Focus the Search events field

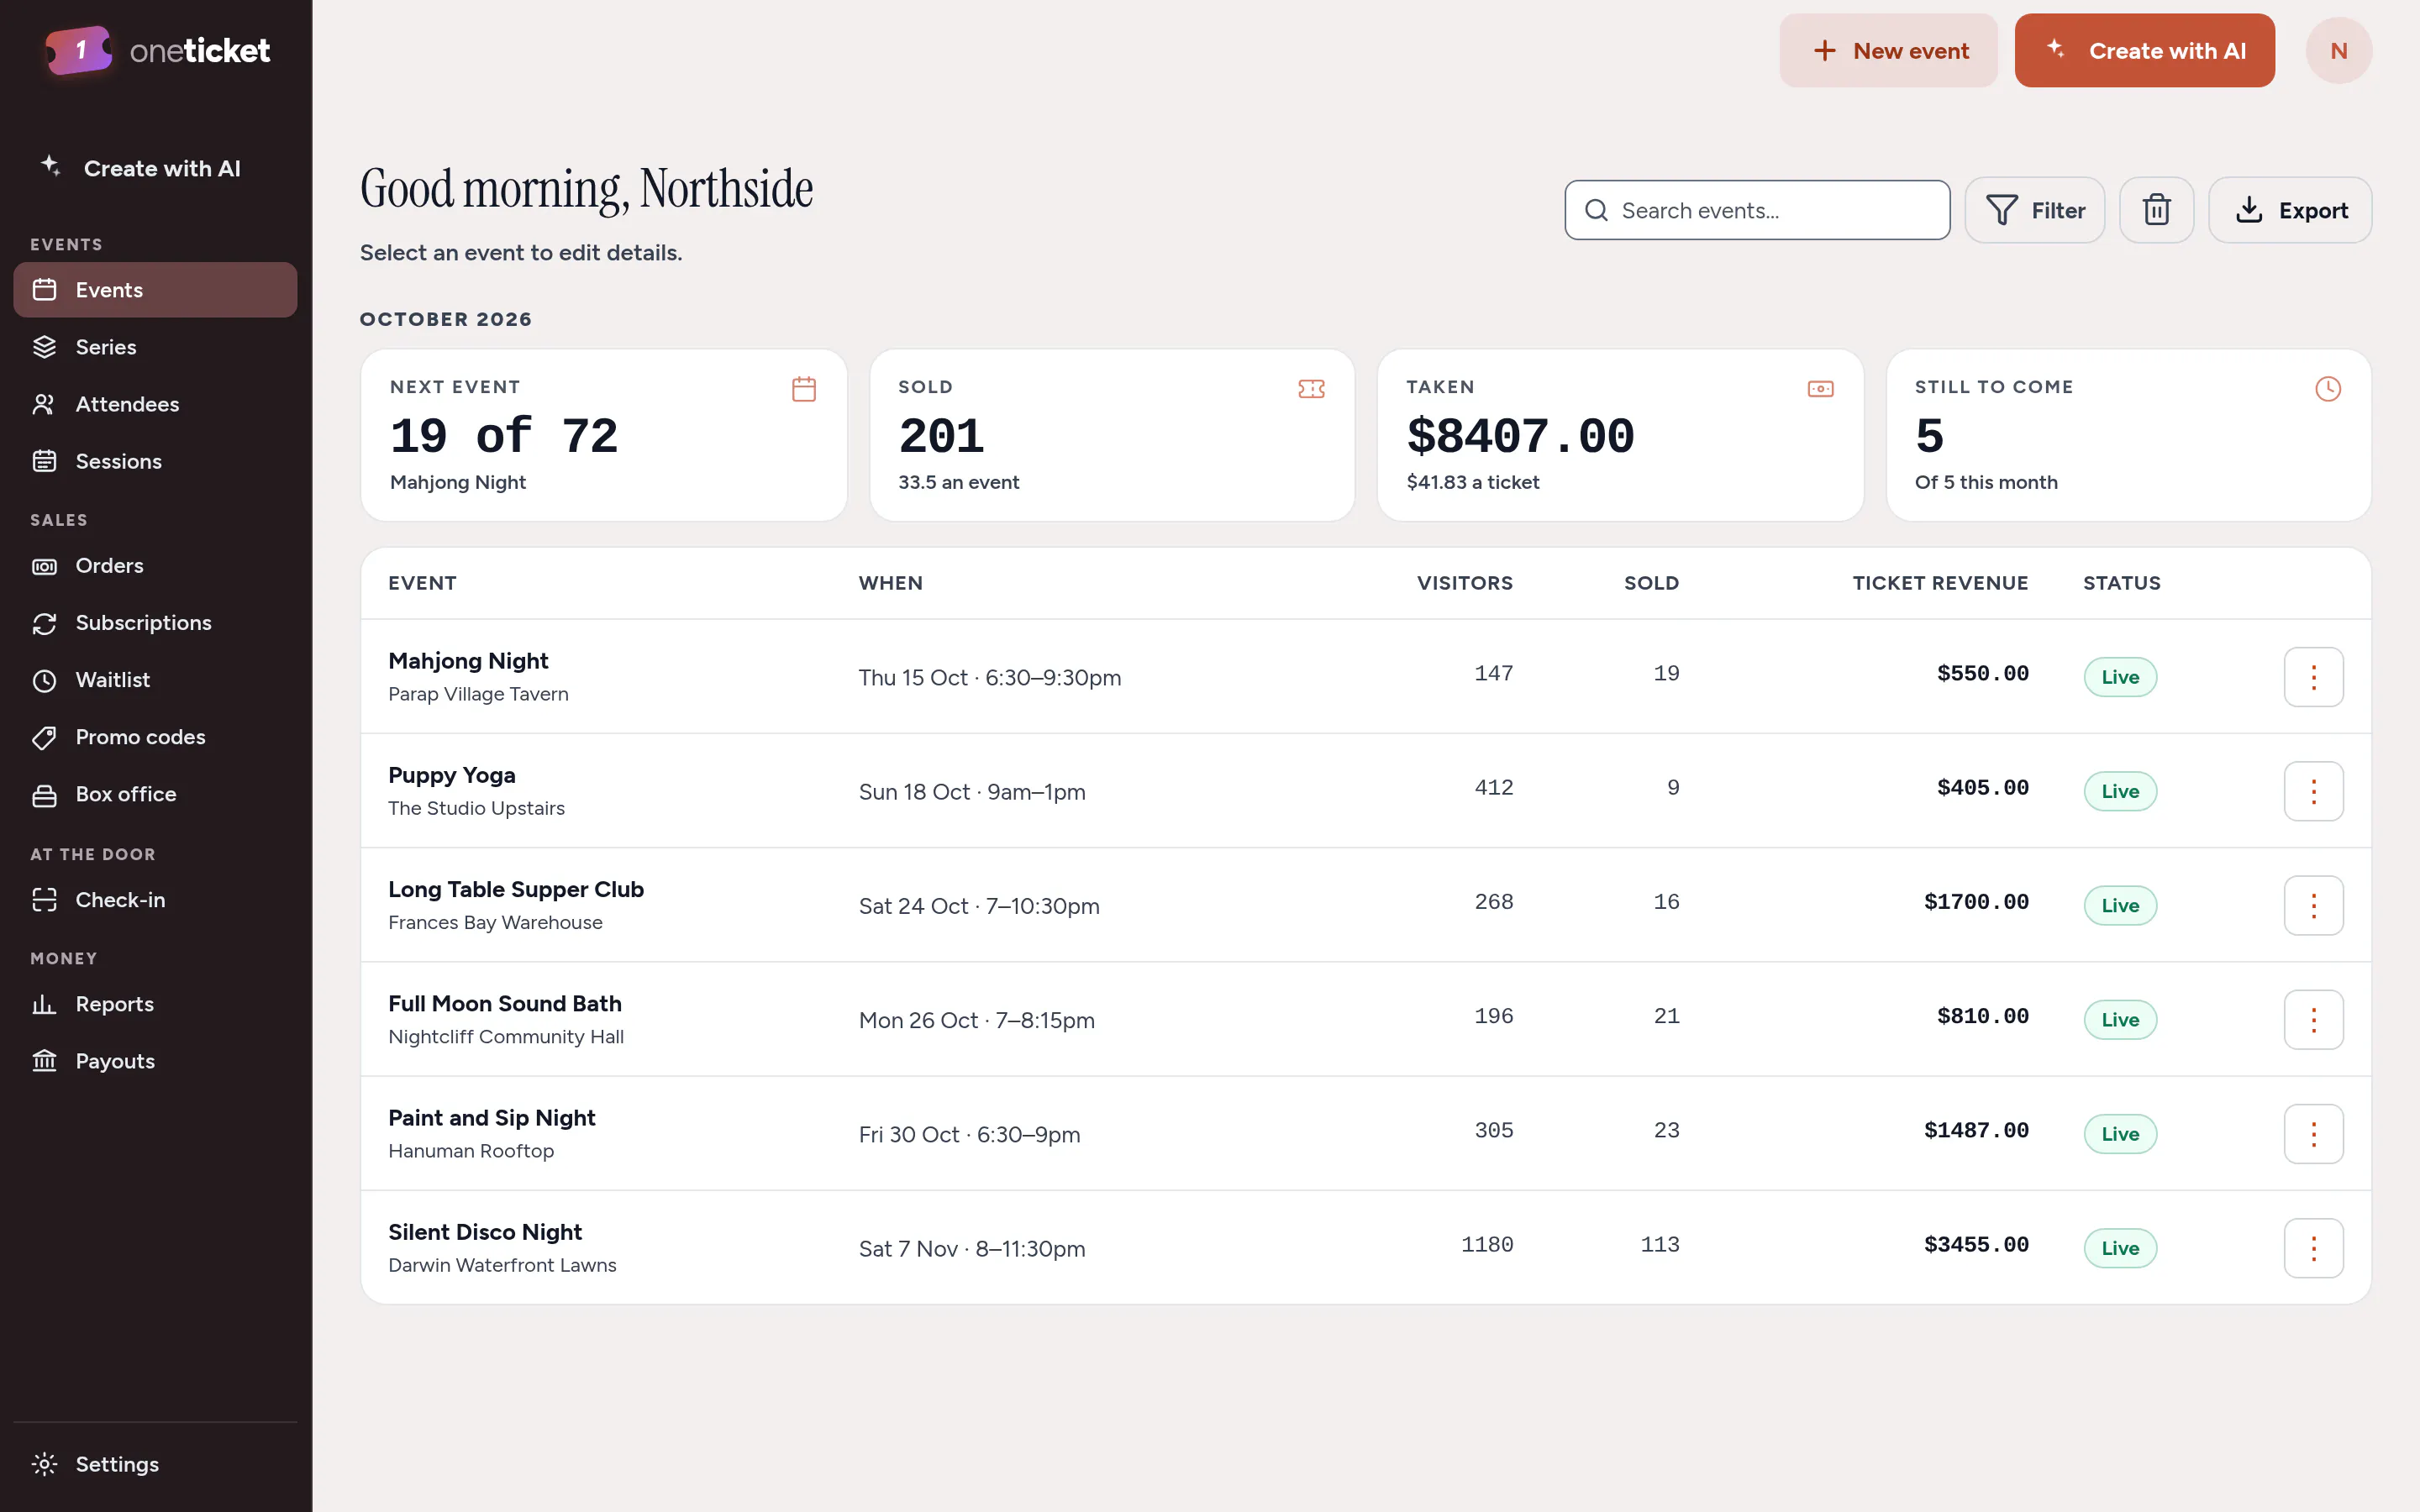(x=1757, y=210)
